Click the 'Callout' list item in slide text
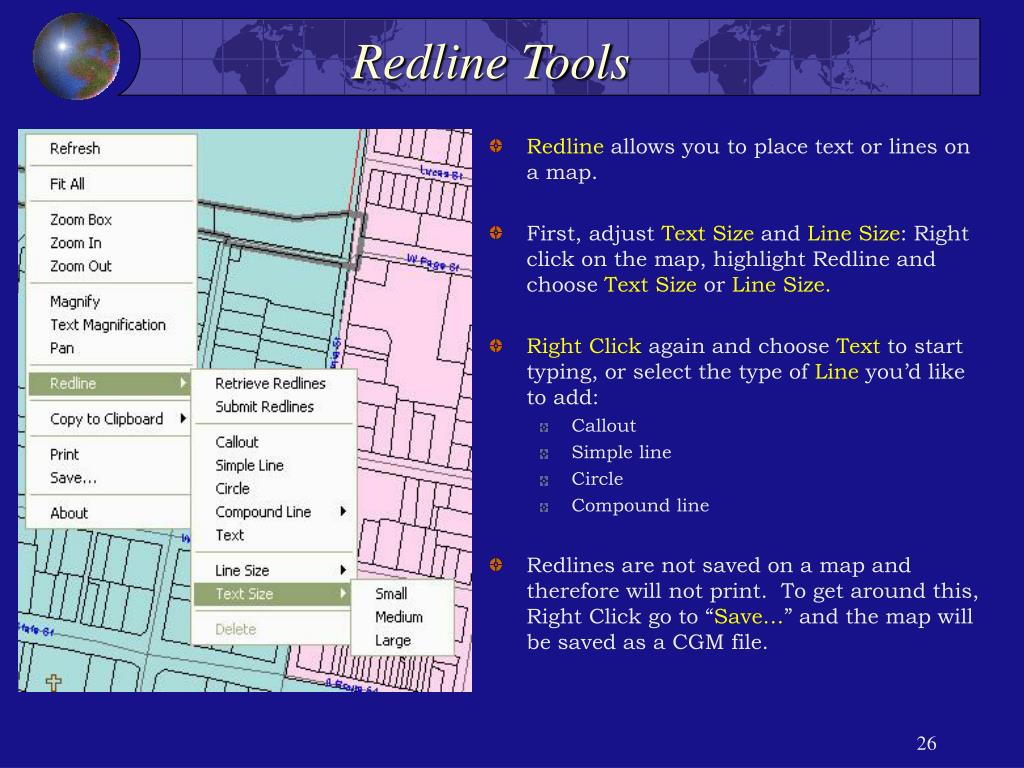1024x768 pixels. click(x=603, y=426)
